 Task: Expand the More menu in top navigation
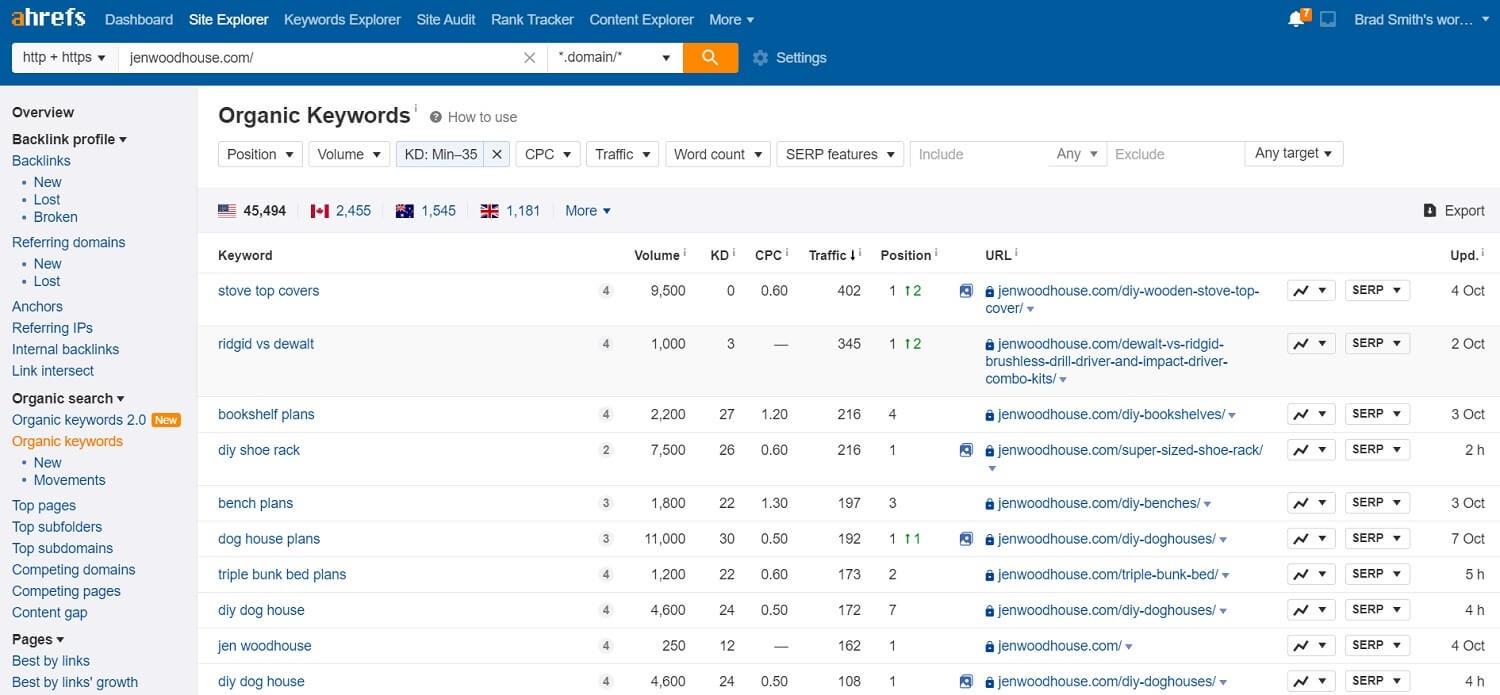pyautogui.click(x=732, y=19)
